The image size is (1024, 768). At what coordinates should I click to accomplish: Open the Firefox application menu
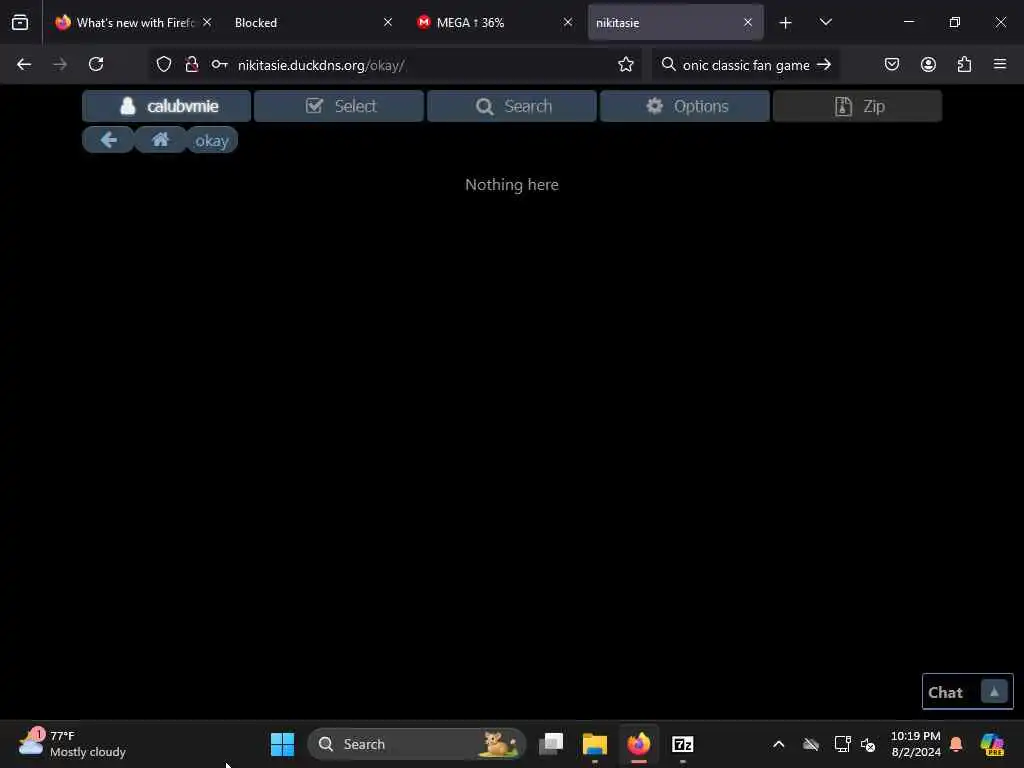point(1000,64)
